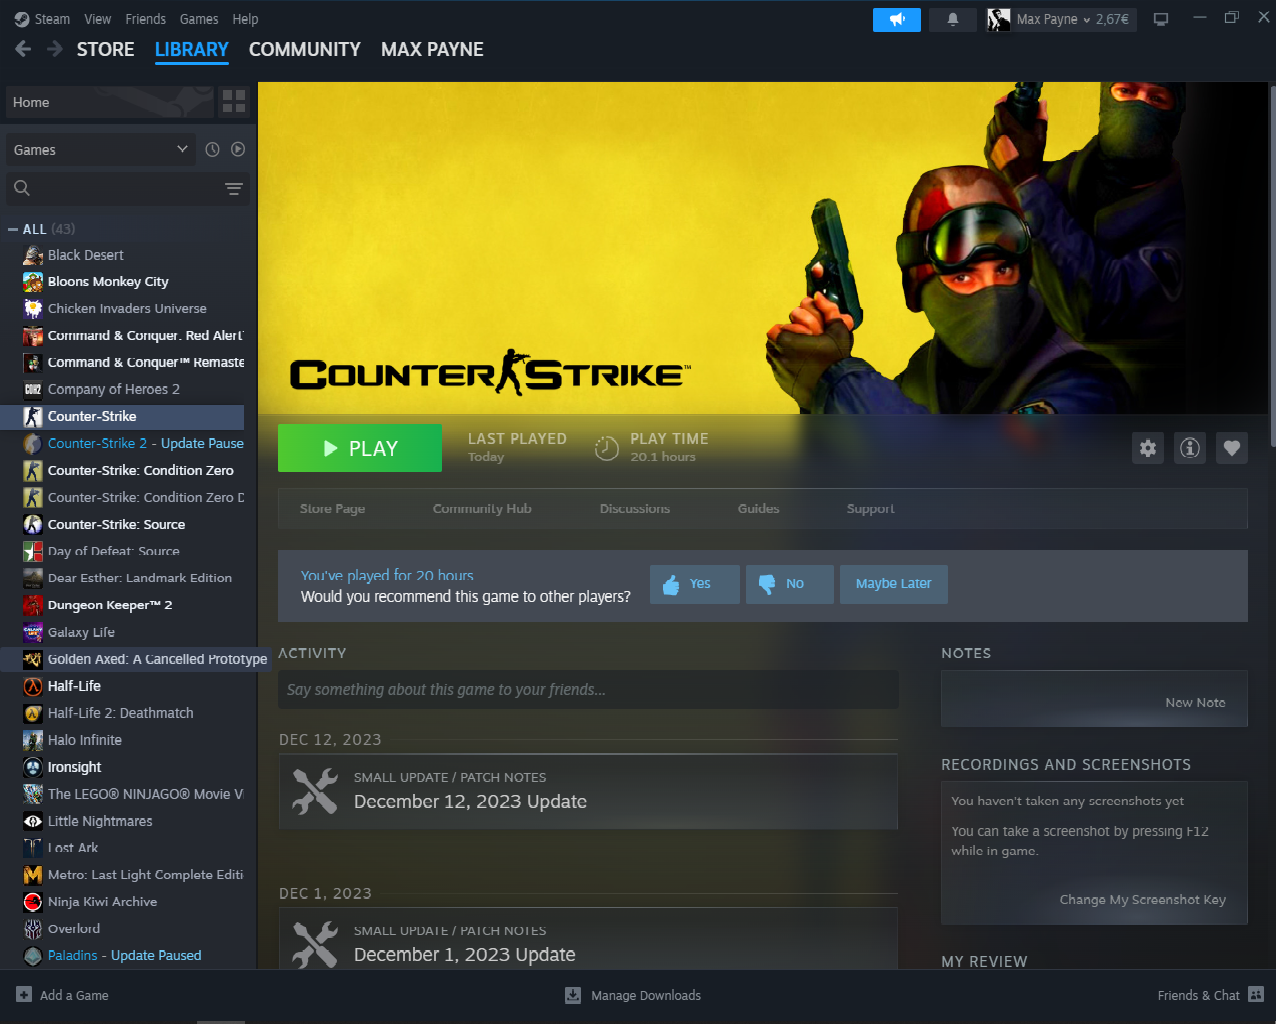Click the Big Picture mode monitor icon
The width and height of the screenshot is (1276, 1024).
tap(1161, 19)
